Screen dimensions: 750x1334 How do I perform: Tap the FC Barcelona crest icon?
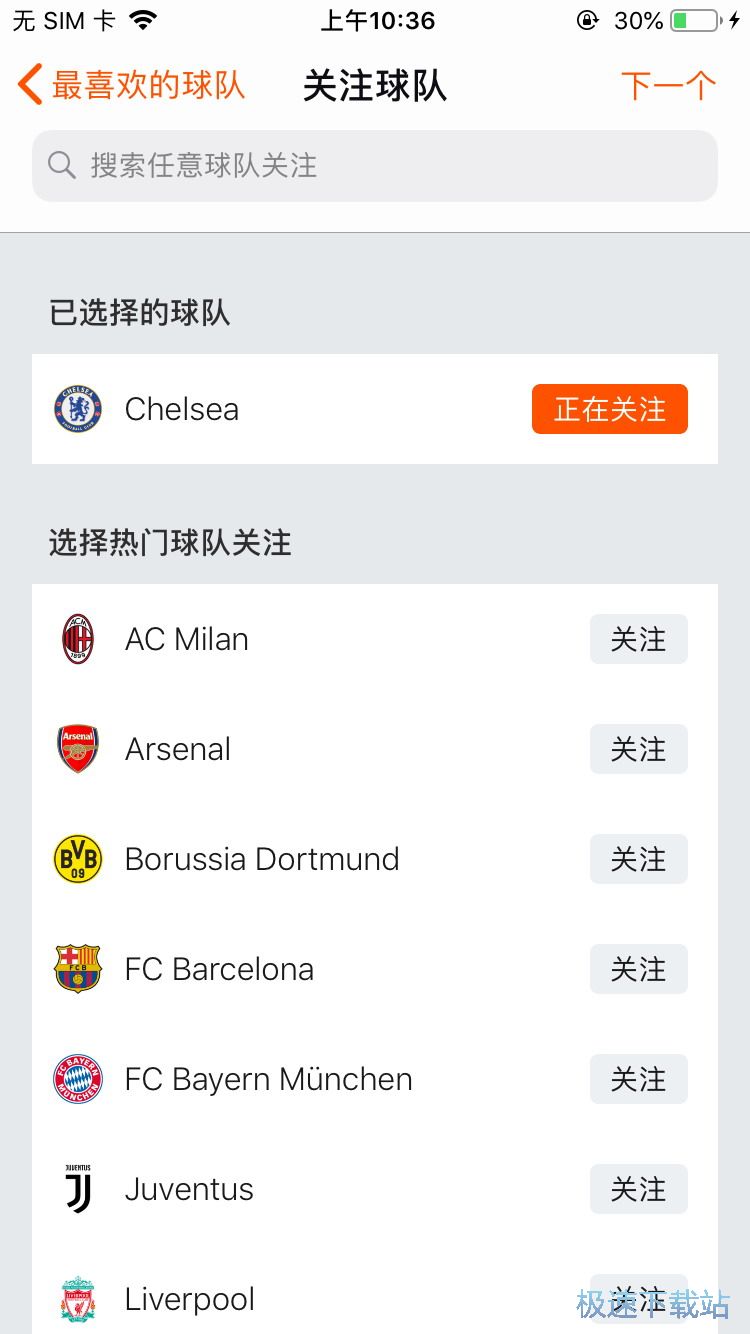point(78,969)
